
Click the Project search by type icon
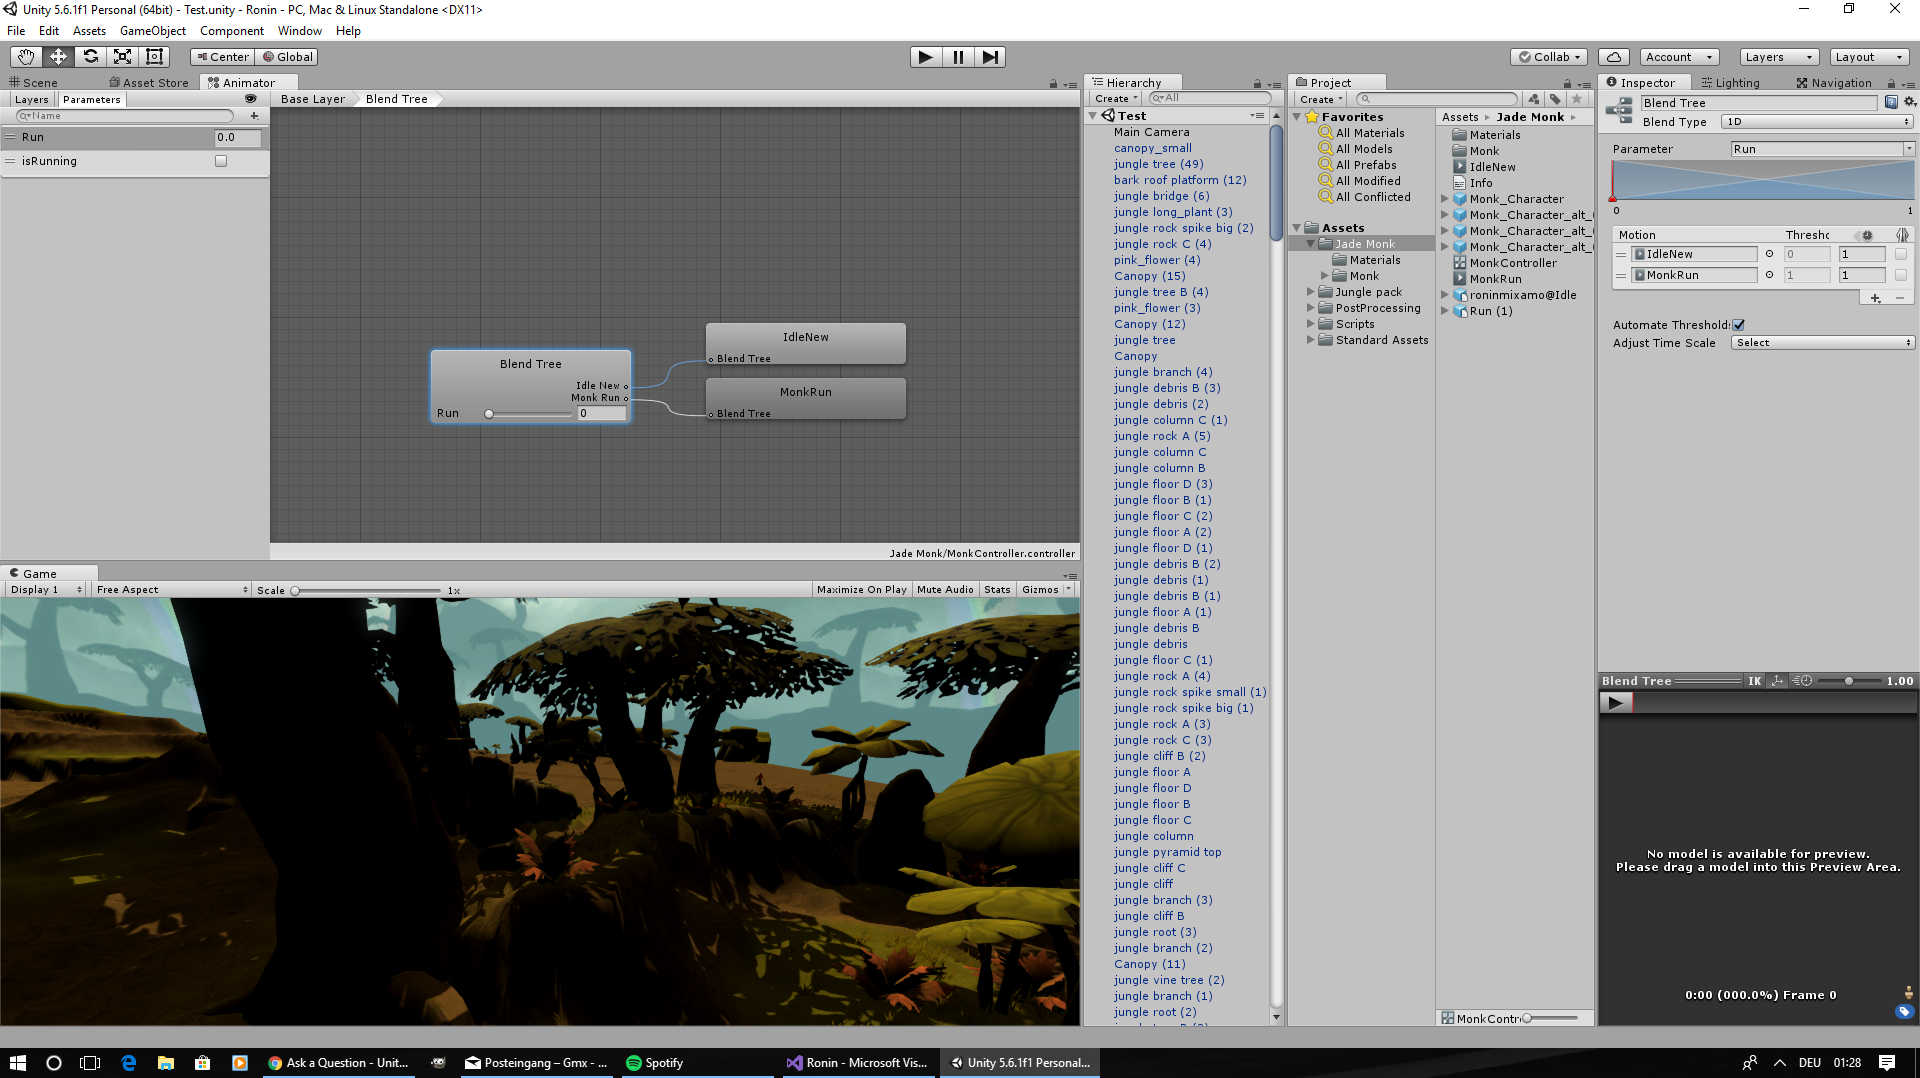coord(1533,99)
